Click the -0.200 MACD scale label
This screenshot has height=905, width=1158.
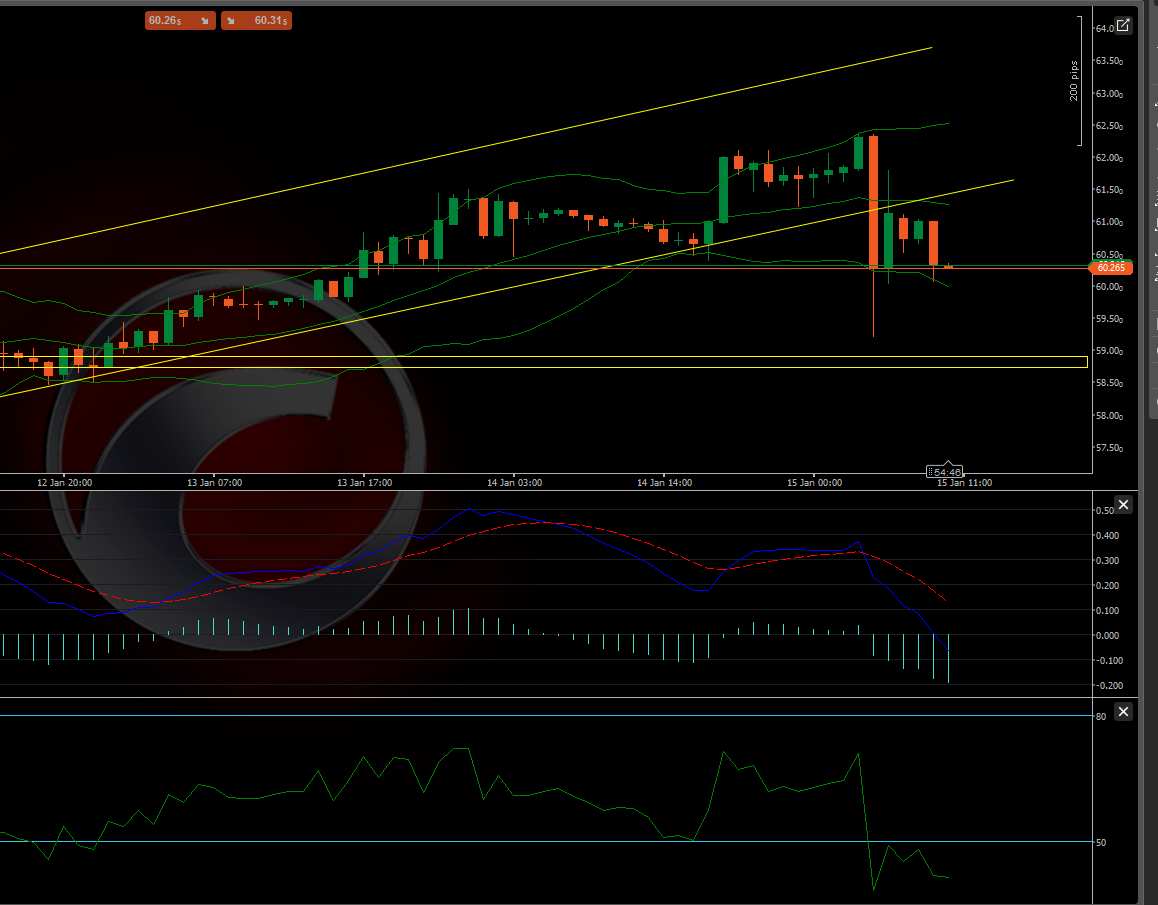coord(1107,686)
